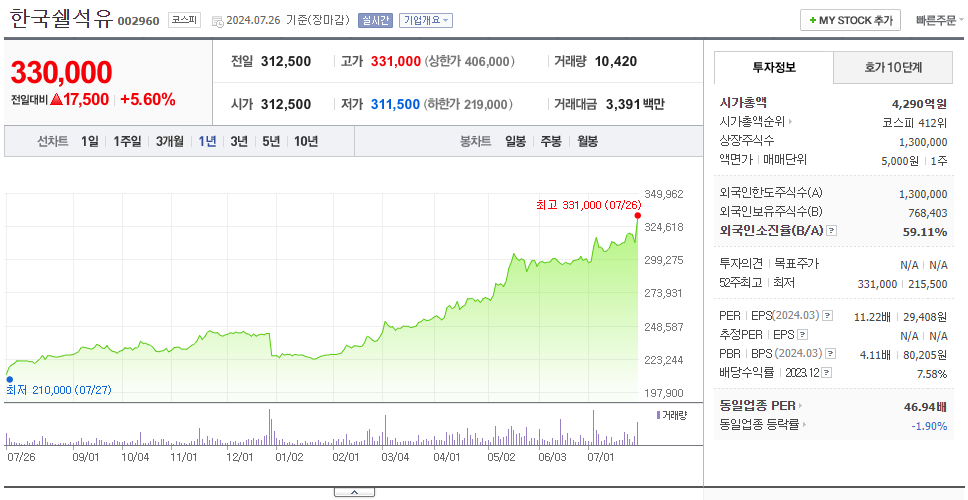
Task: Click help icon next to PER EPS(2024.03)
Action: [827, 316]
